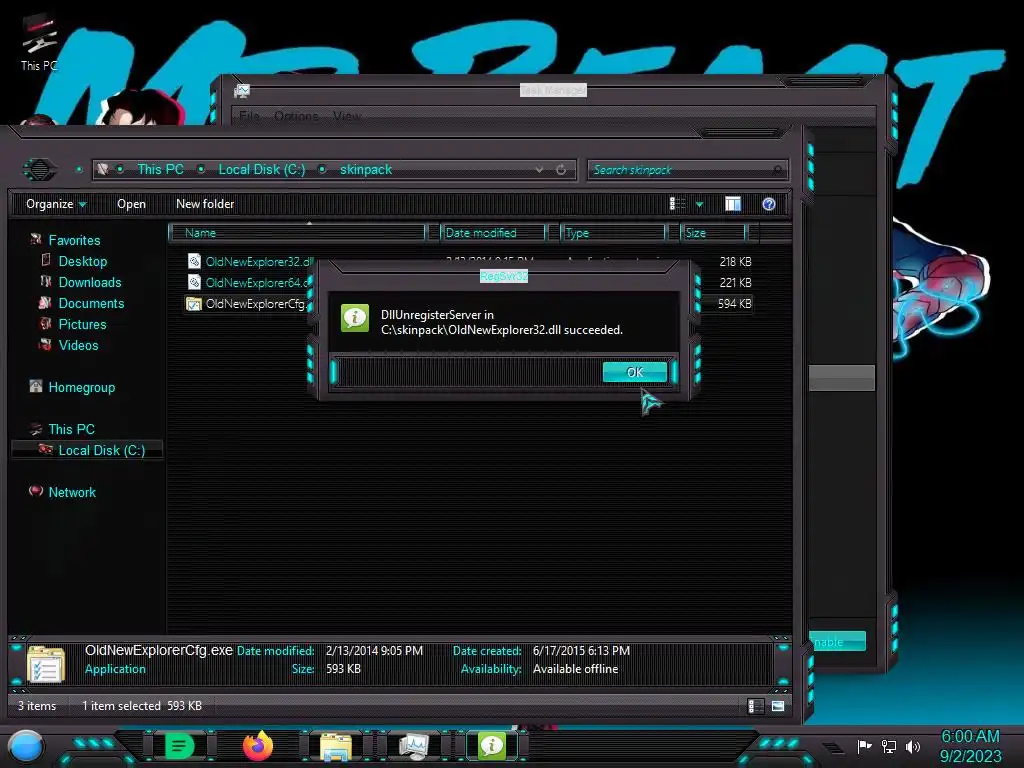Open the View menu in Task Manager
The image size is (1024, 768).
[x=347, y=116]
